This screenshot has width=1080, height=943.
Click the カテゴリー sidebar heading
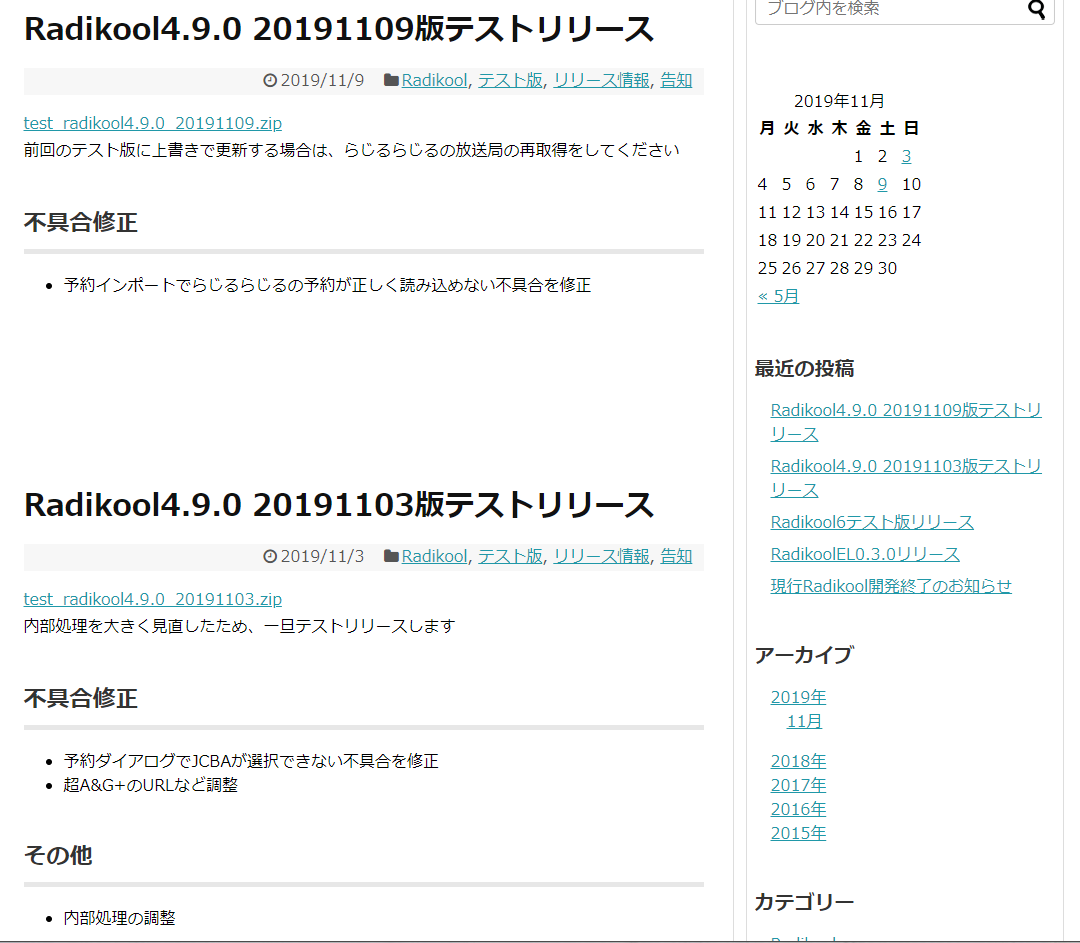tap(804, 902)
